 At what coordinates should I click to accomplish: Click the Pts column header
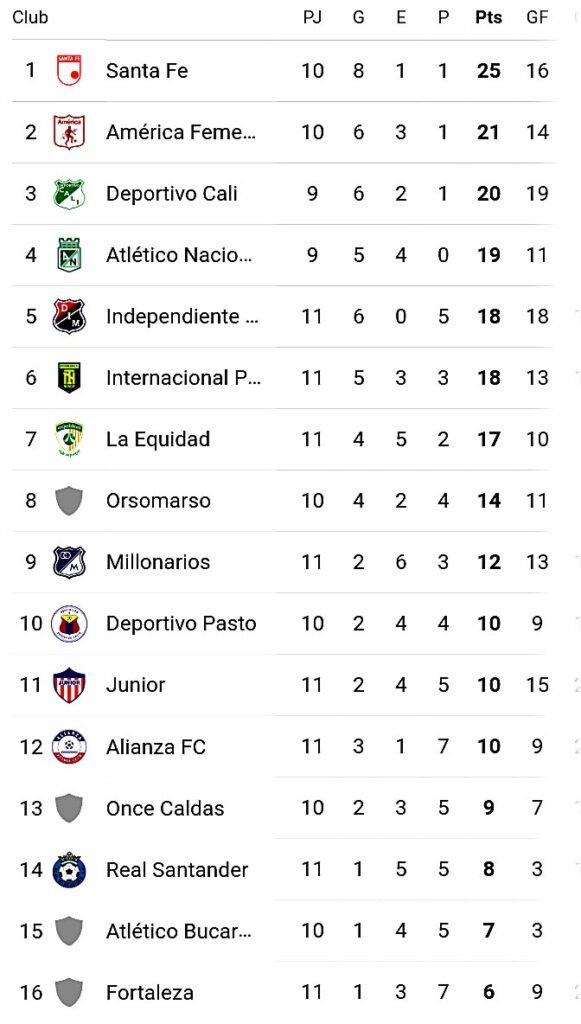coord(489,18)
